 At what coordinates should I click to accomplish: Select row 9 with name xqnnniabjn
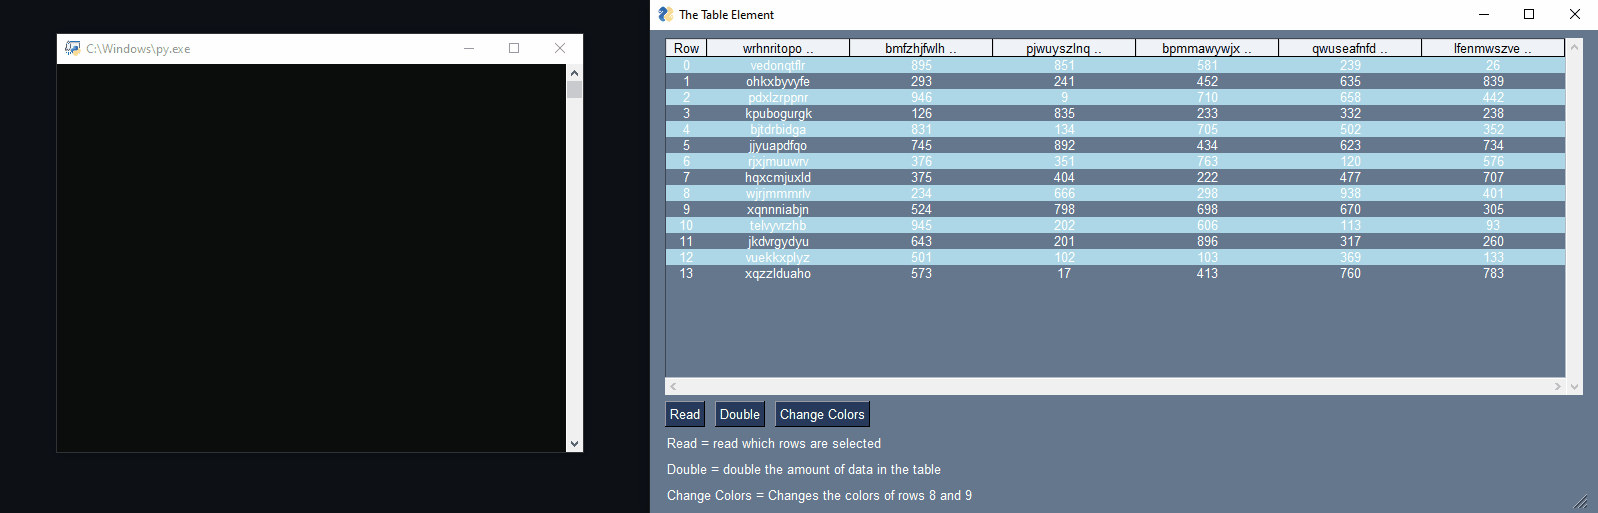[x=778, y=210]
